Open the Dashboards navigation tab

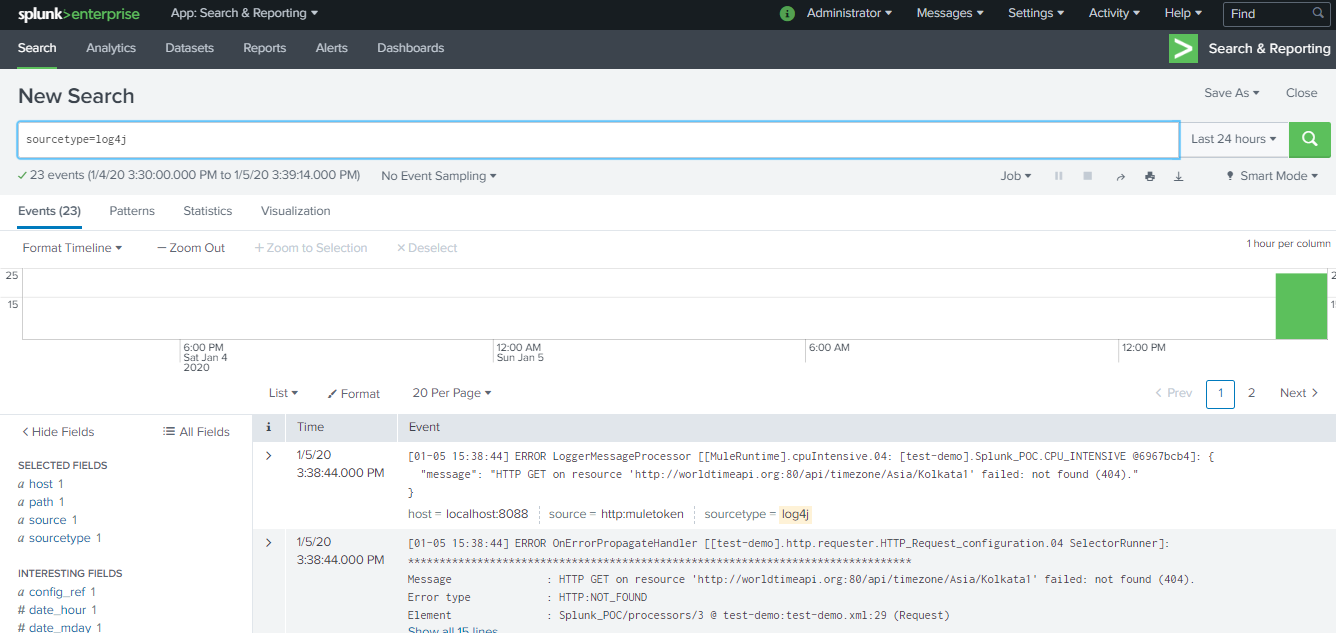(410, 48)
